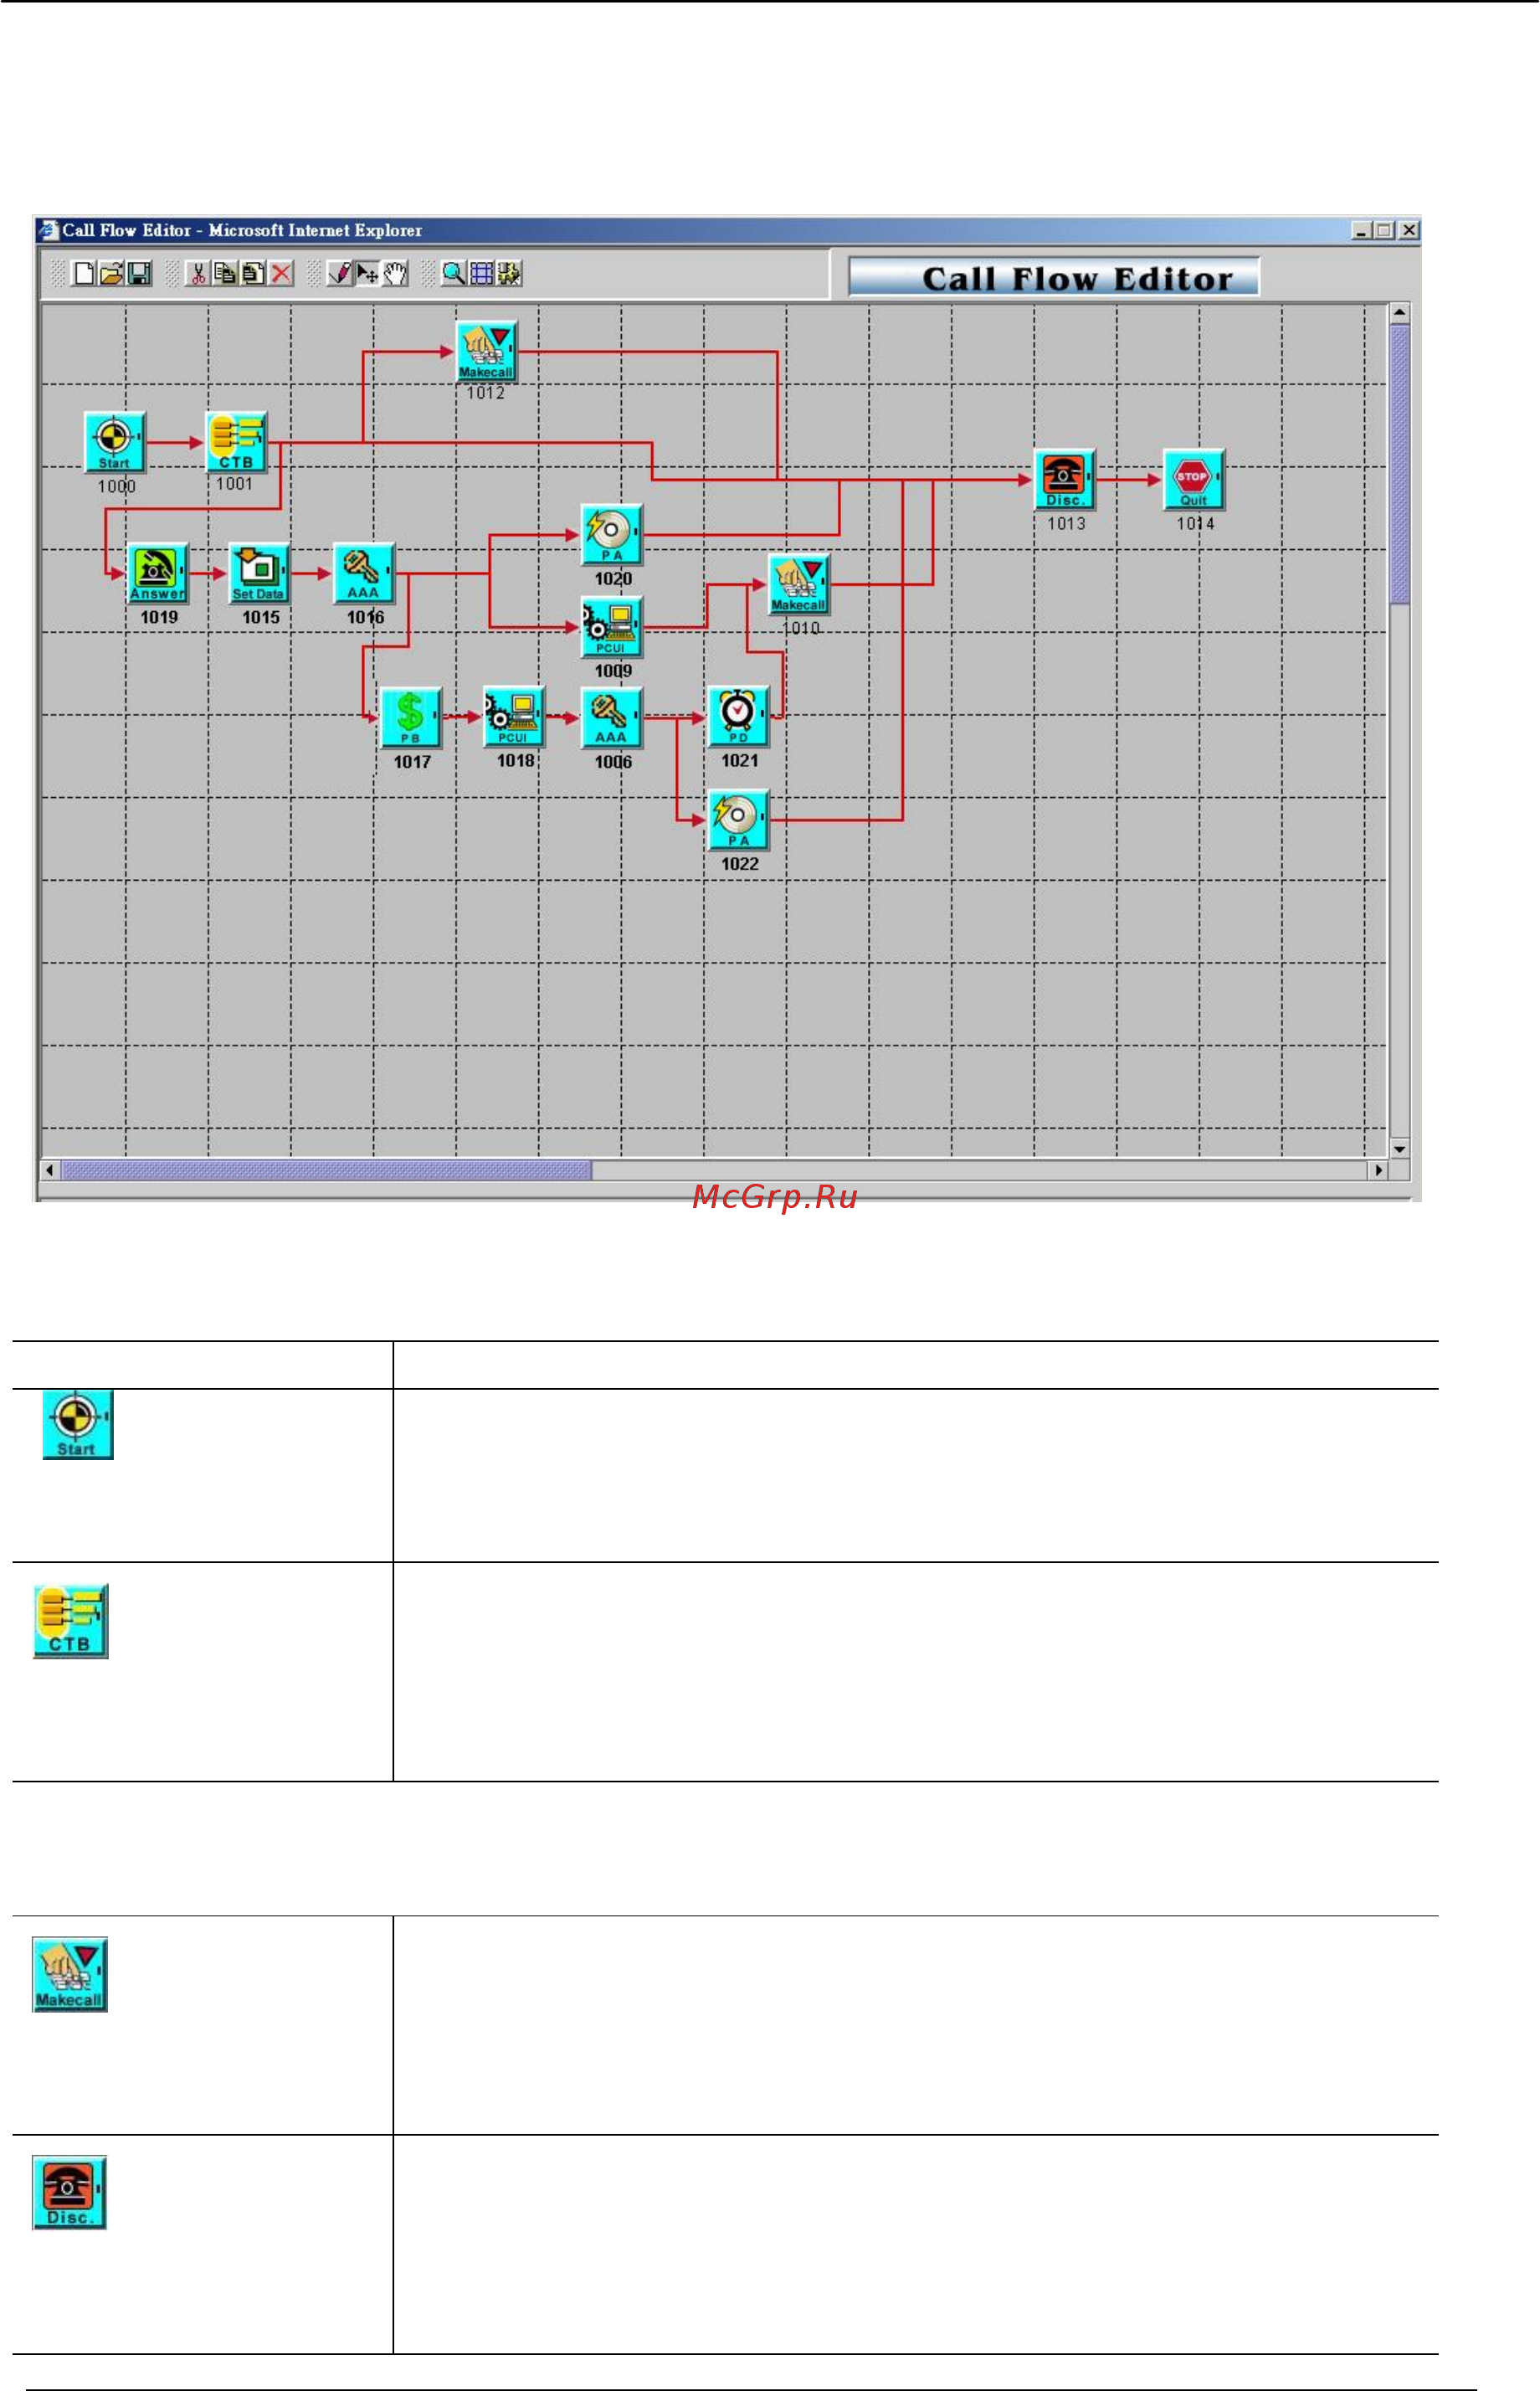Click the puzzle-piece component icon
Screen dimensions: 1540x2391
509,273
